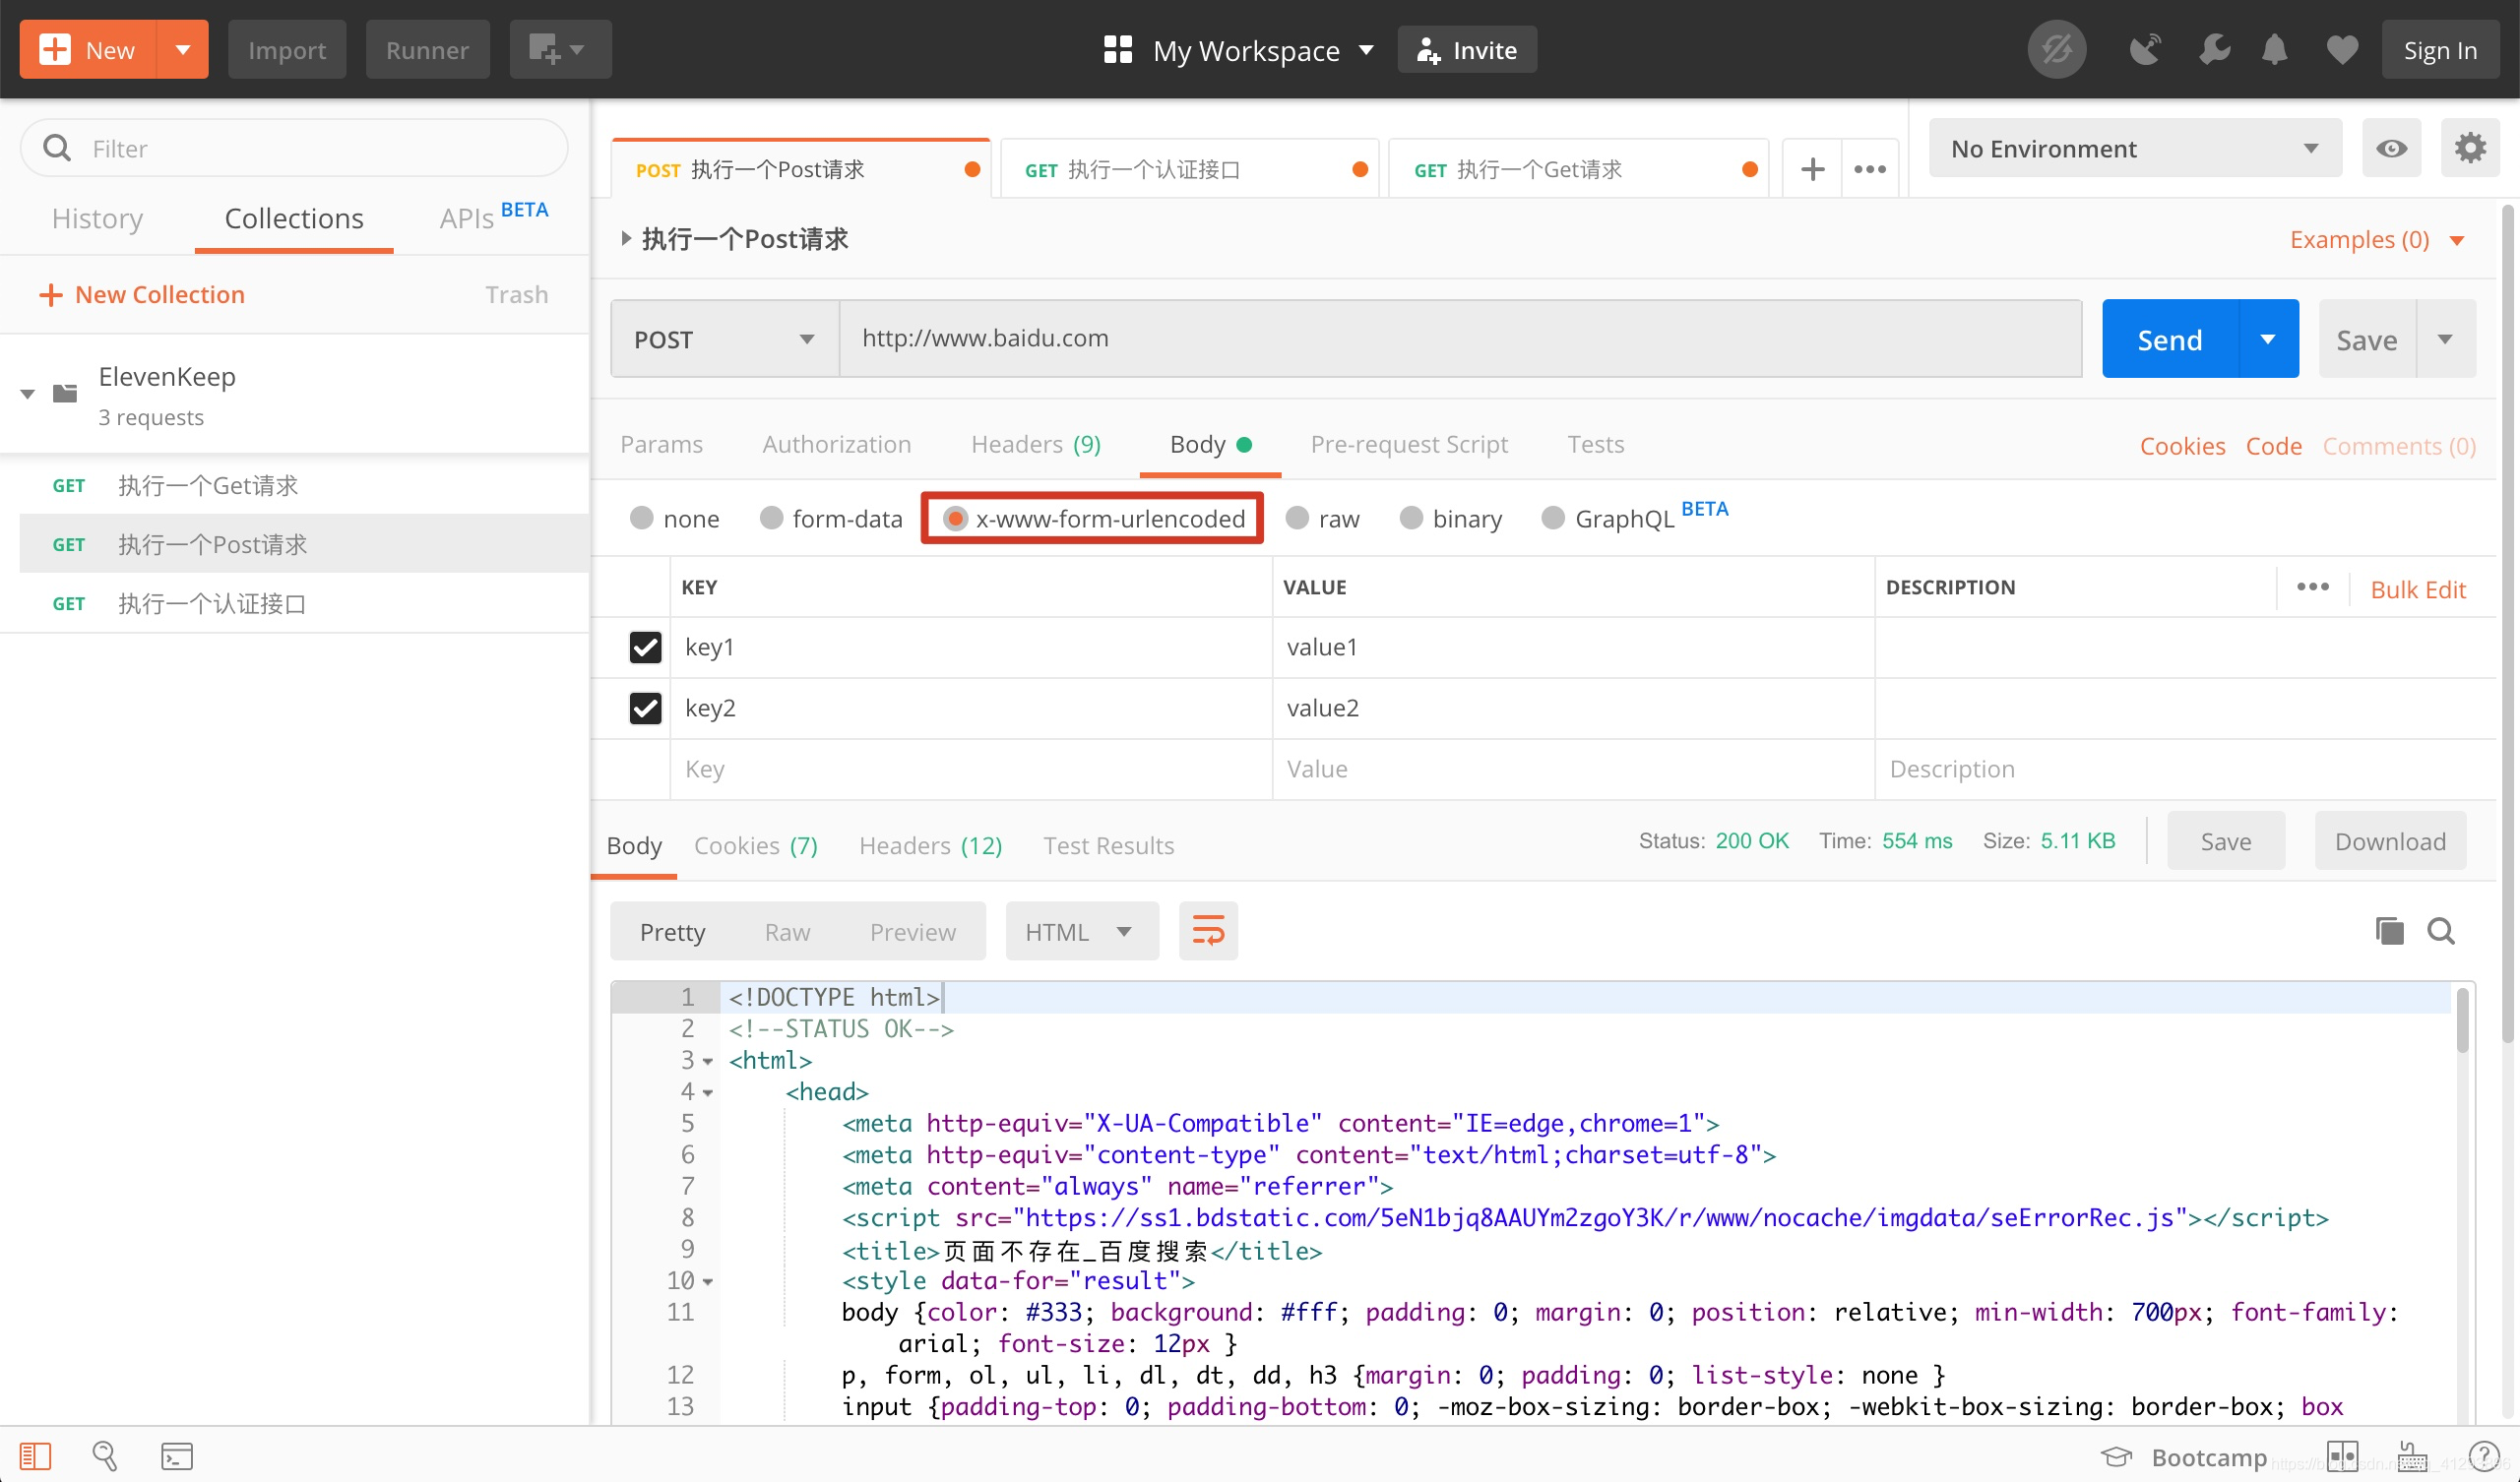Click the New Collection link

(141, 294)
